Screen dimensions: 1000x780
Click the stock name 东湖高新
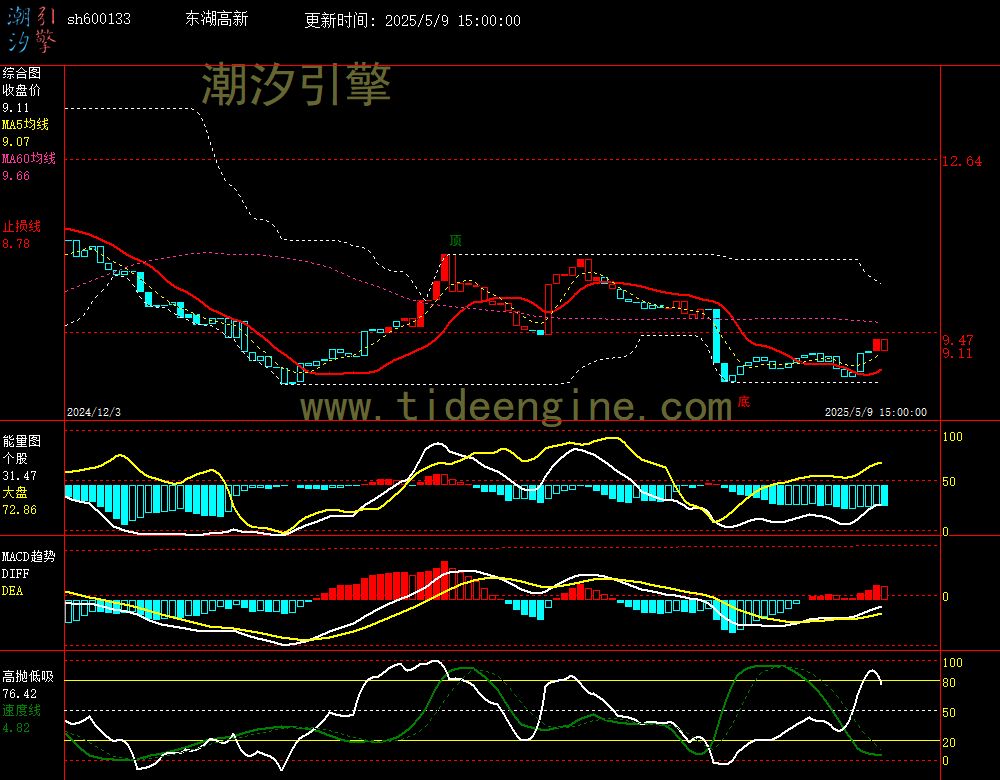pyautogui.click(x=216, y=19)
